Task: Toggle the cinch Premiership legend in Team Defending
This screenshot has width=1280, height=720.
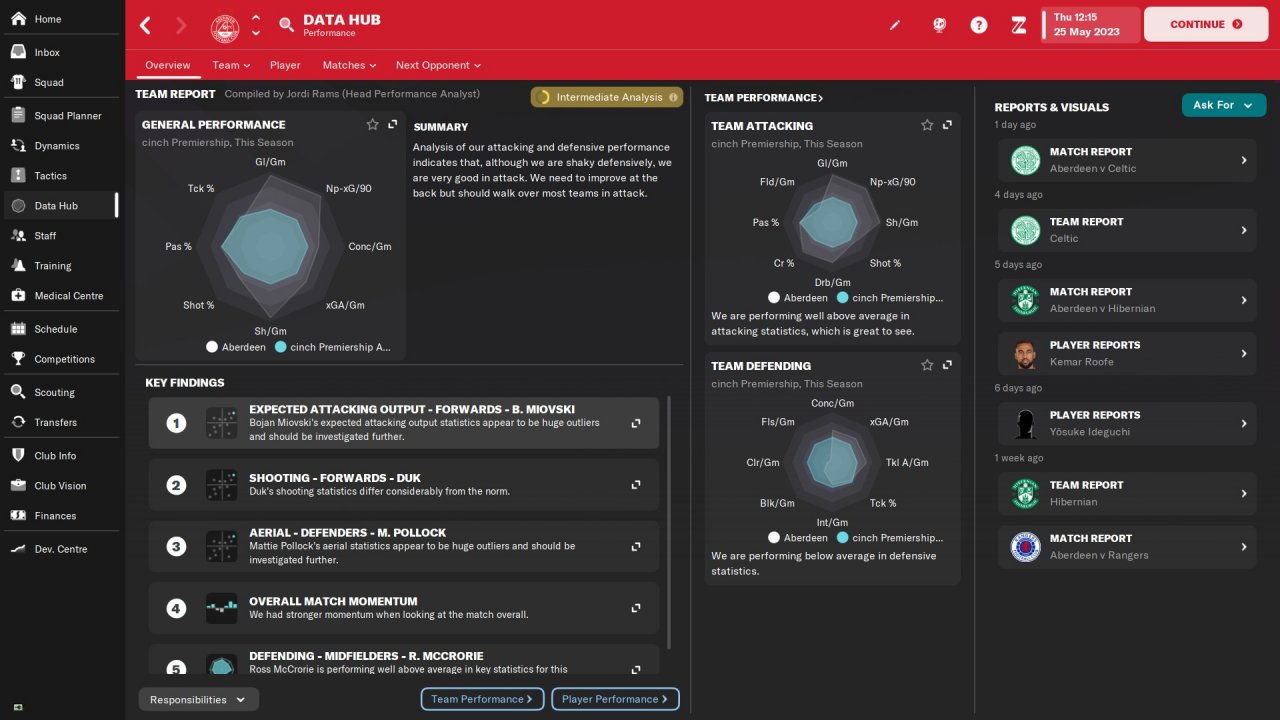Action: point(890,538)
